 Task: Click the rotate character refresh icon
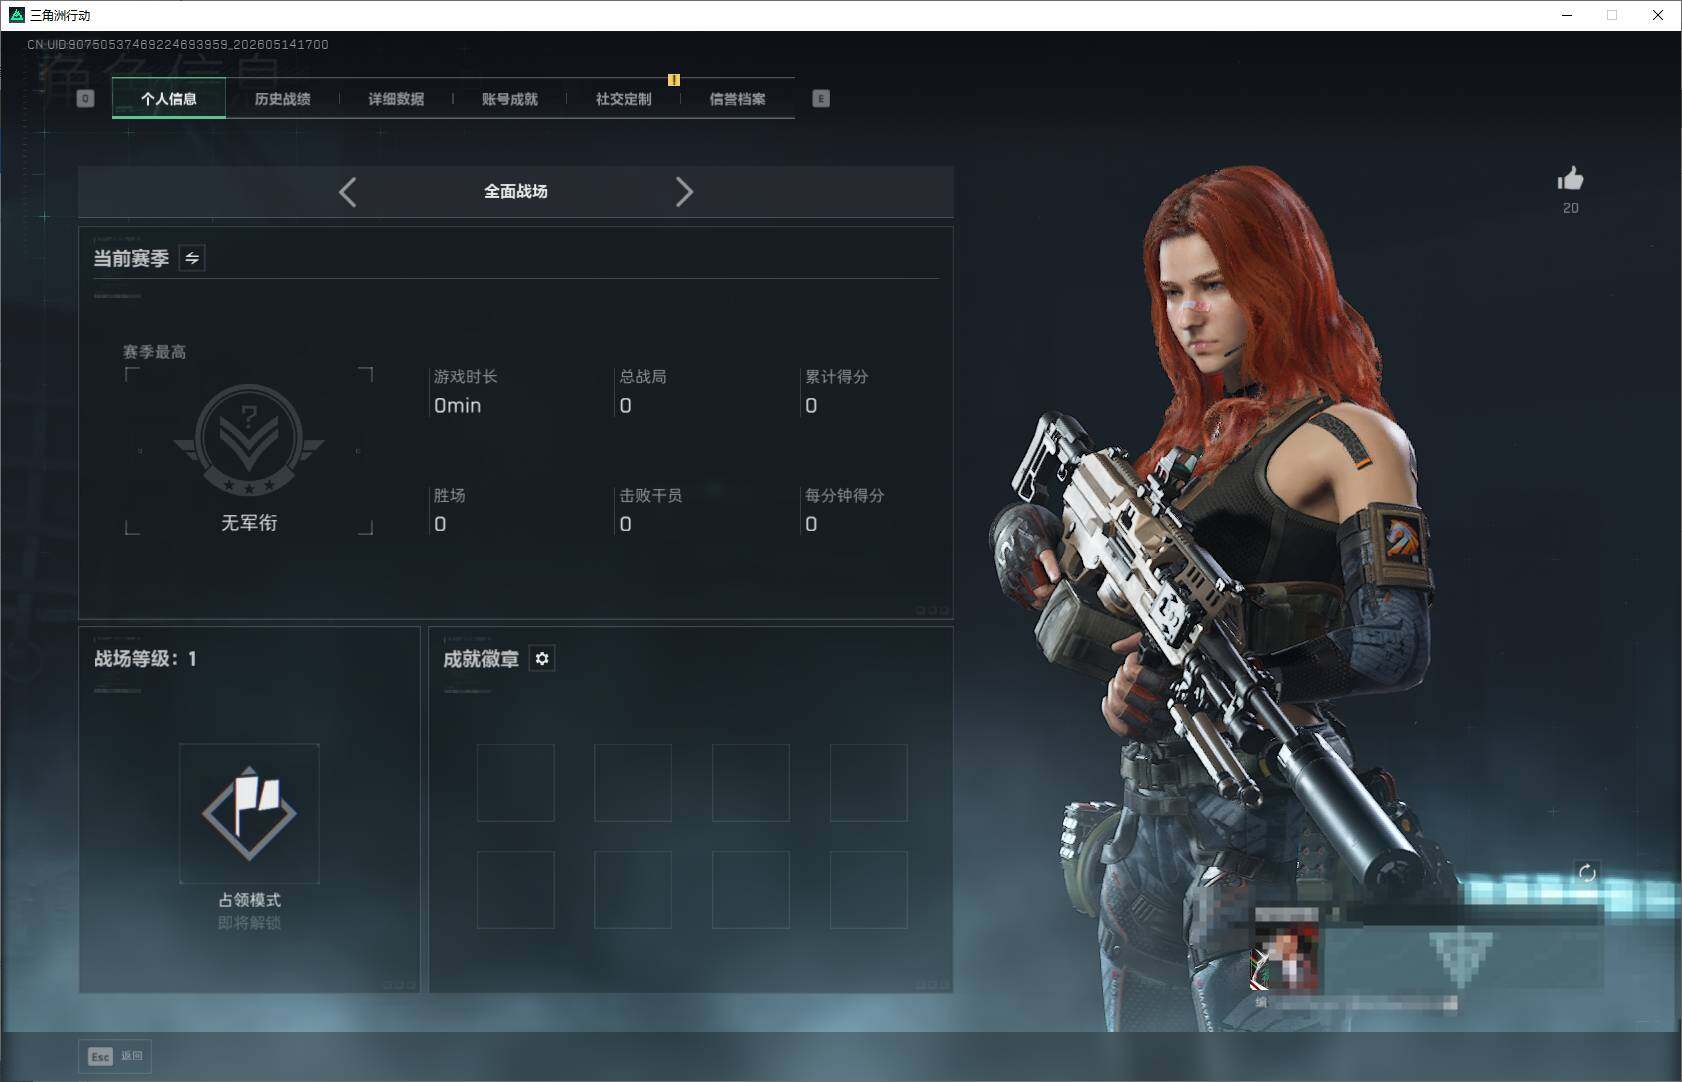click(x=1587, y=873)
